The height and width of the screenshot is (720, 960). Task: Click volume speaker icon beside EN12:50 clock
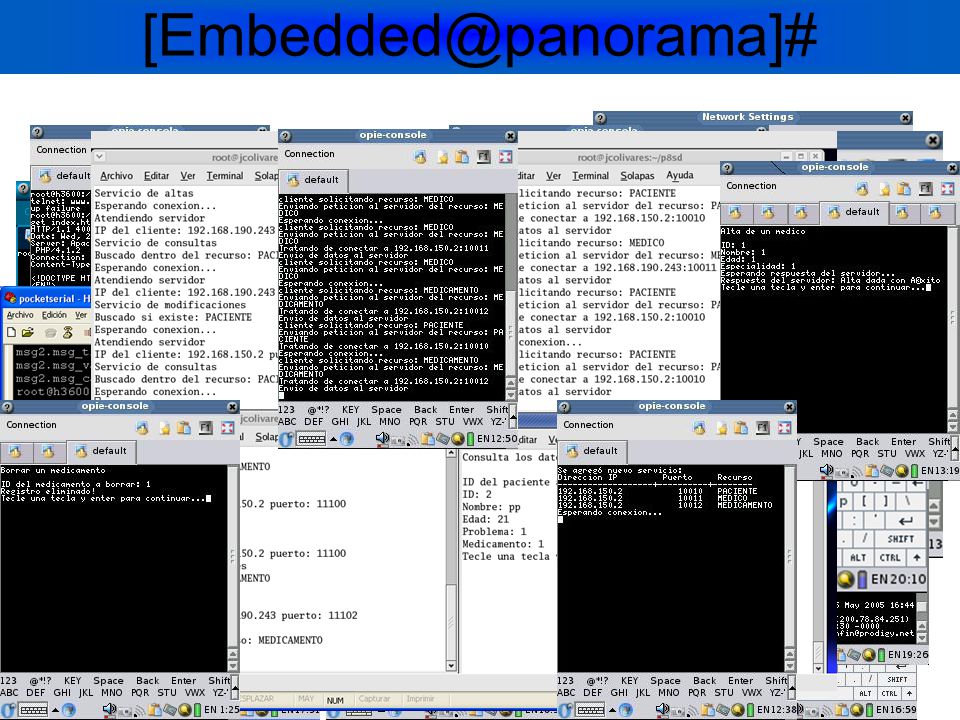[382, 438]
